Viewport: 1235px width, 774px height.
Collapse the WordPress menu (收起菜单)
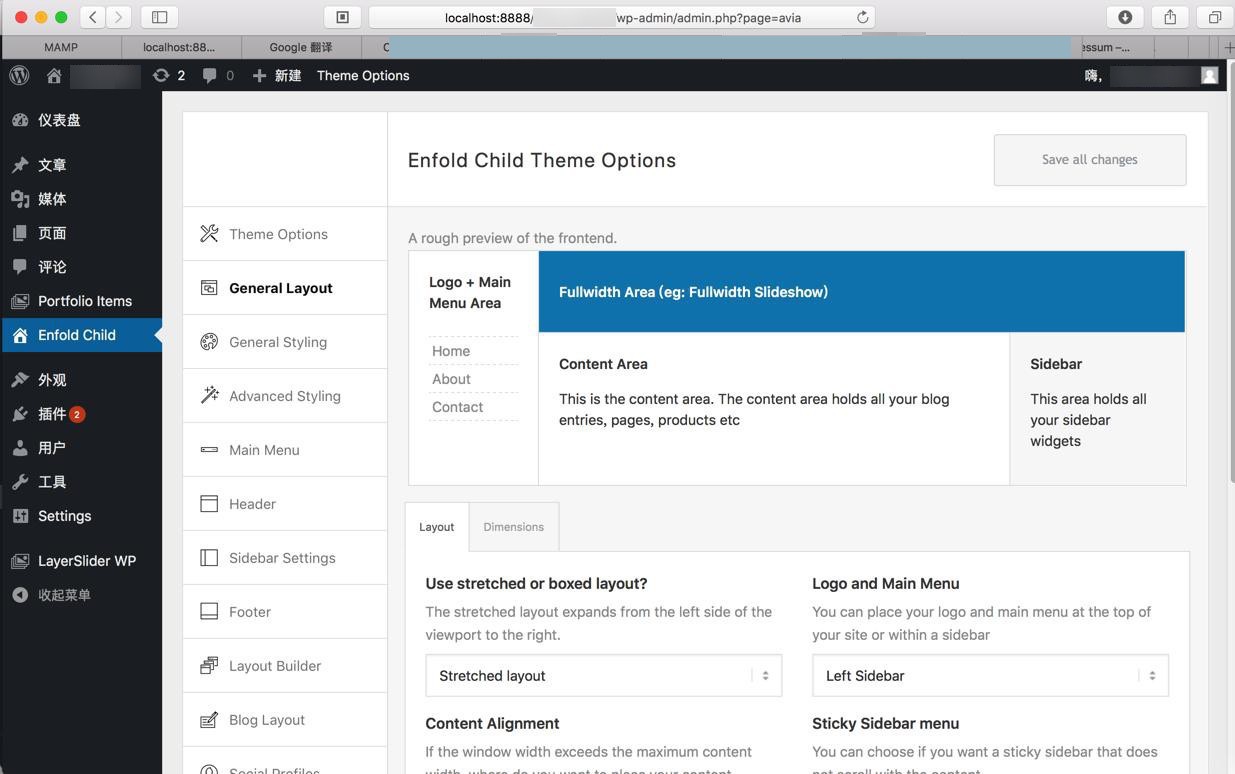click(x=64, y=595)
